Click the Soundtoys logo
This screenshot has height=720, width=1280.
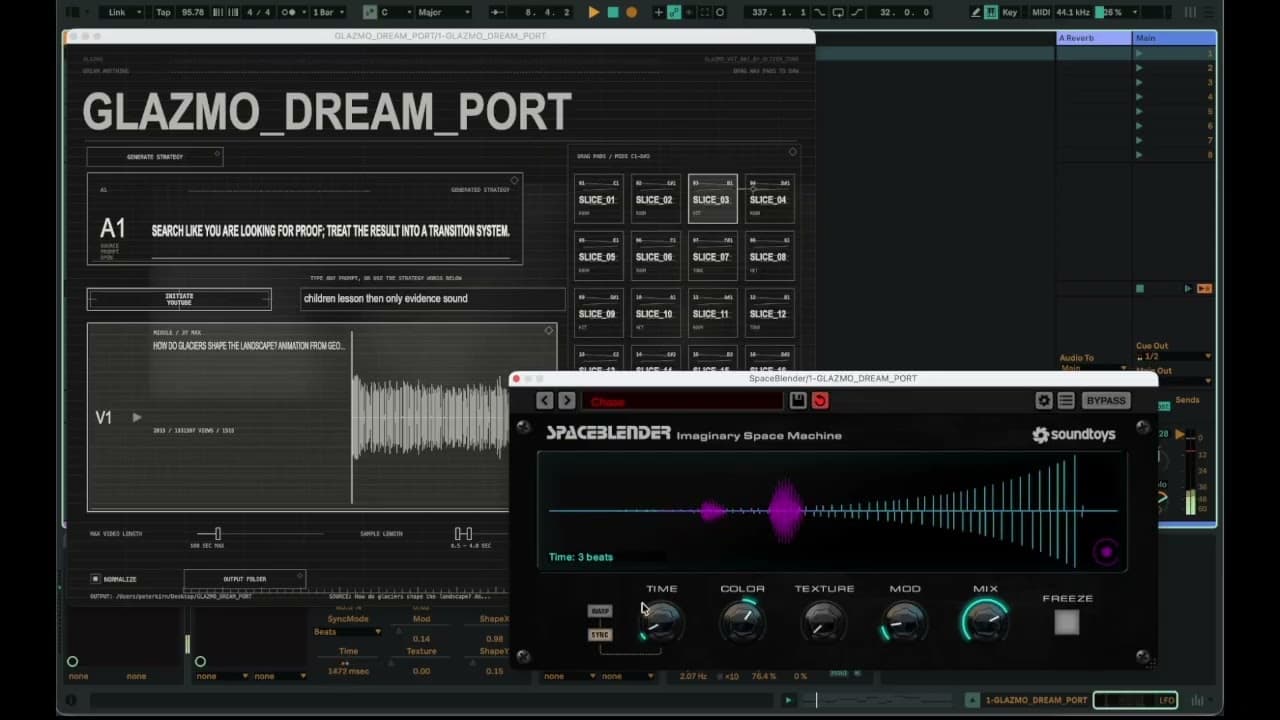[x=1073, y=435]
